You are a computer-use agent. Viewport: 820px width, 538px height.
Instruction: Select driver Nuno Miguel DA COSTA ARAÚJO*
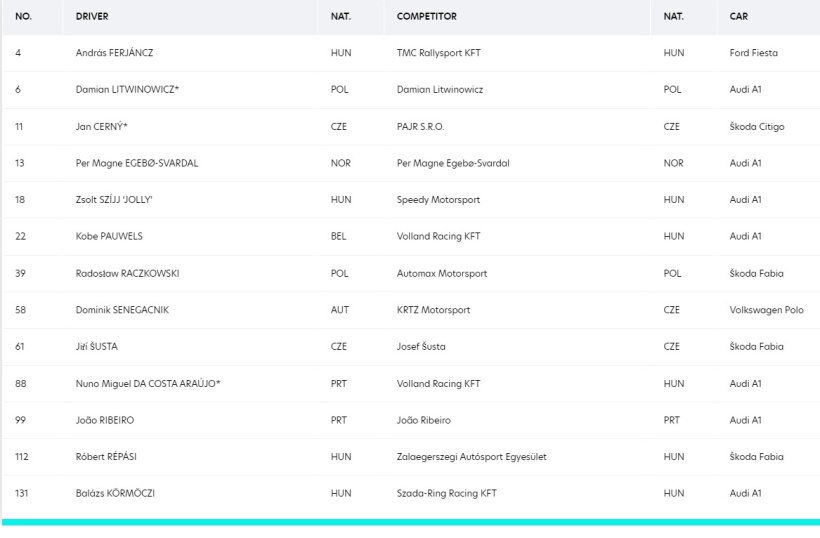tap(147, 384)
